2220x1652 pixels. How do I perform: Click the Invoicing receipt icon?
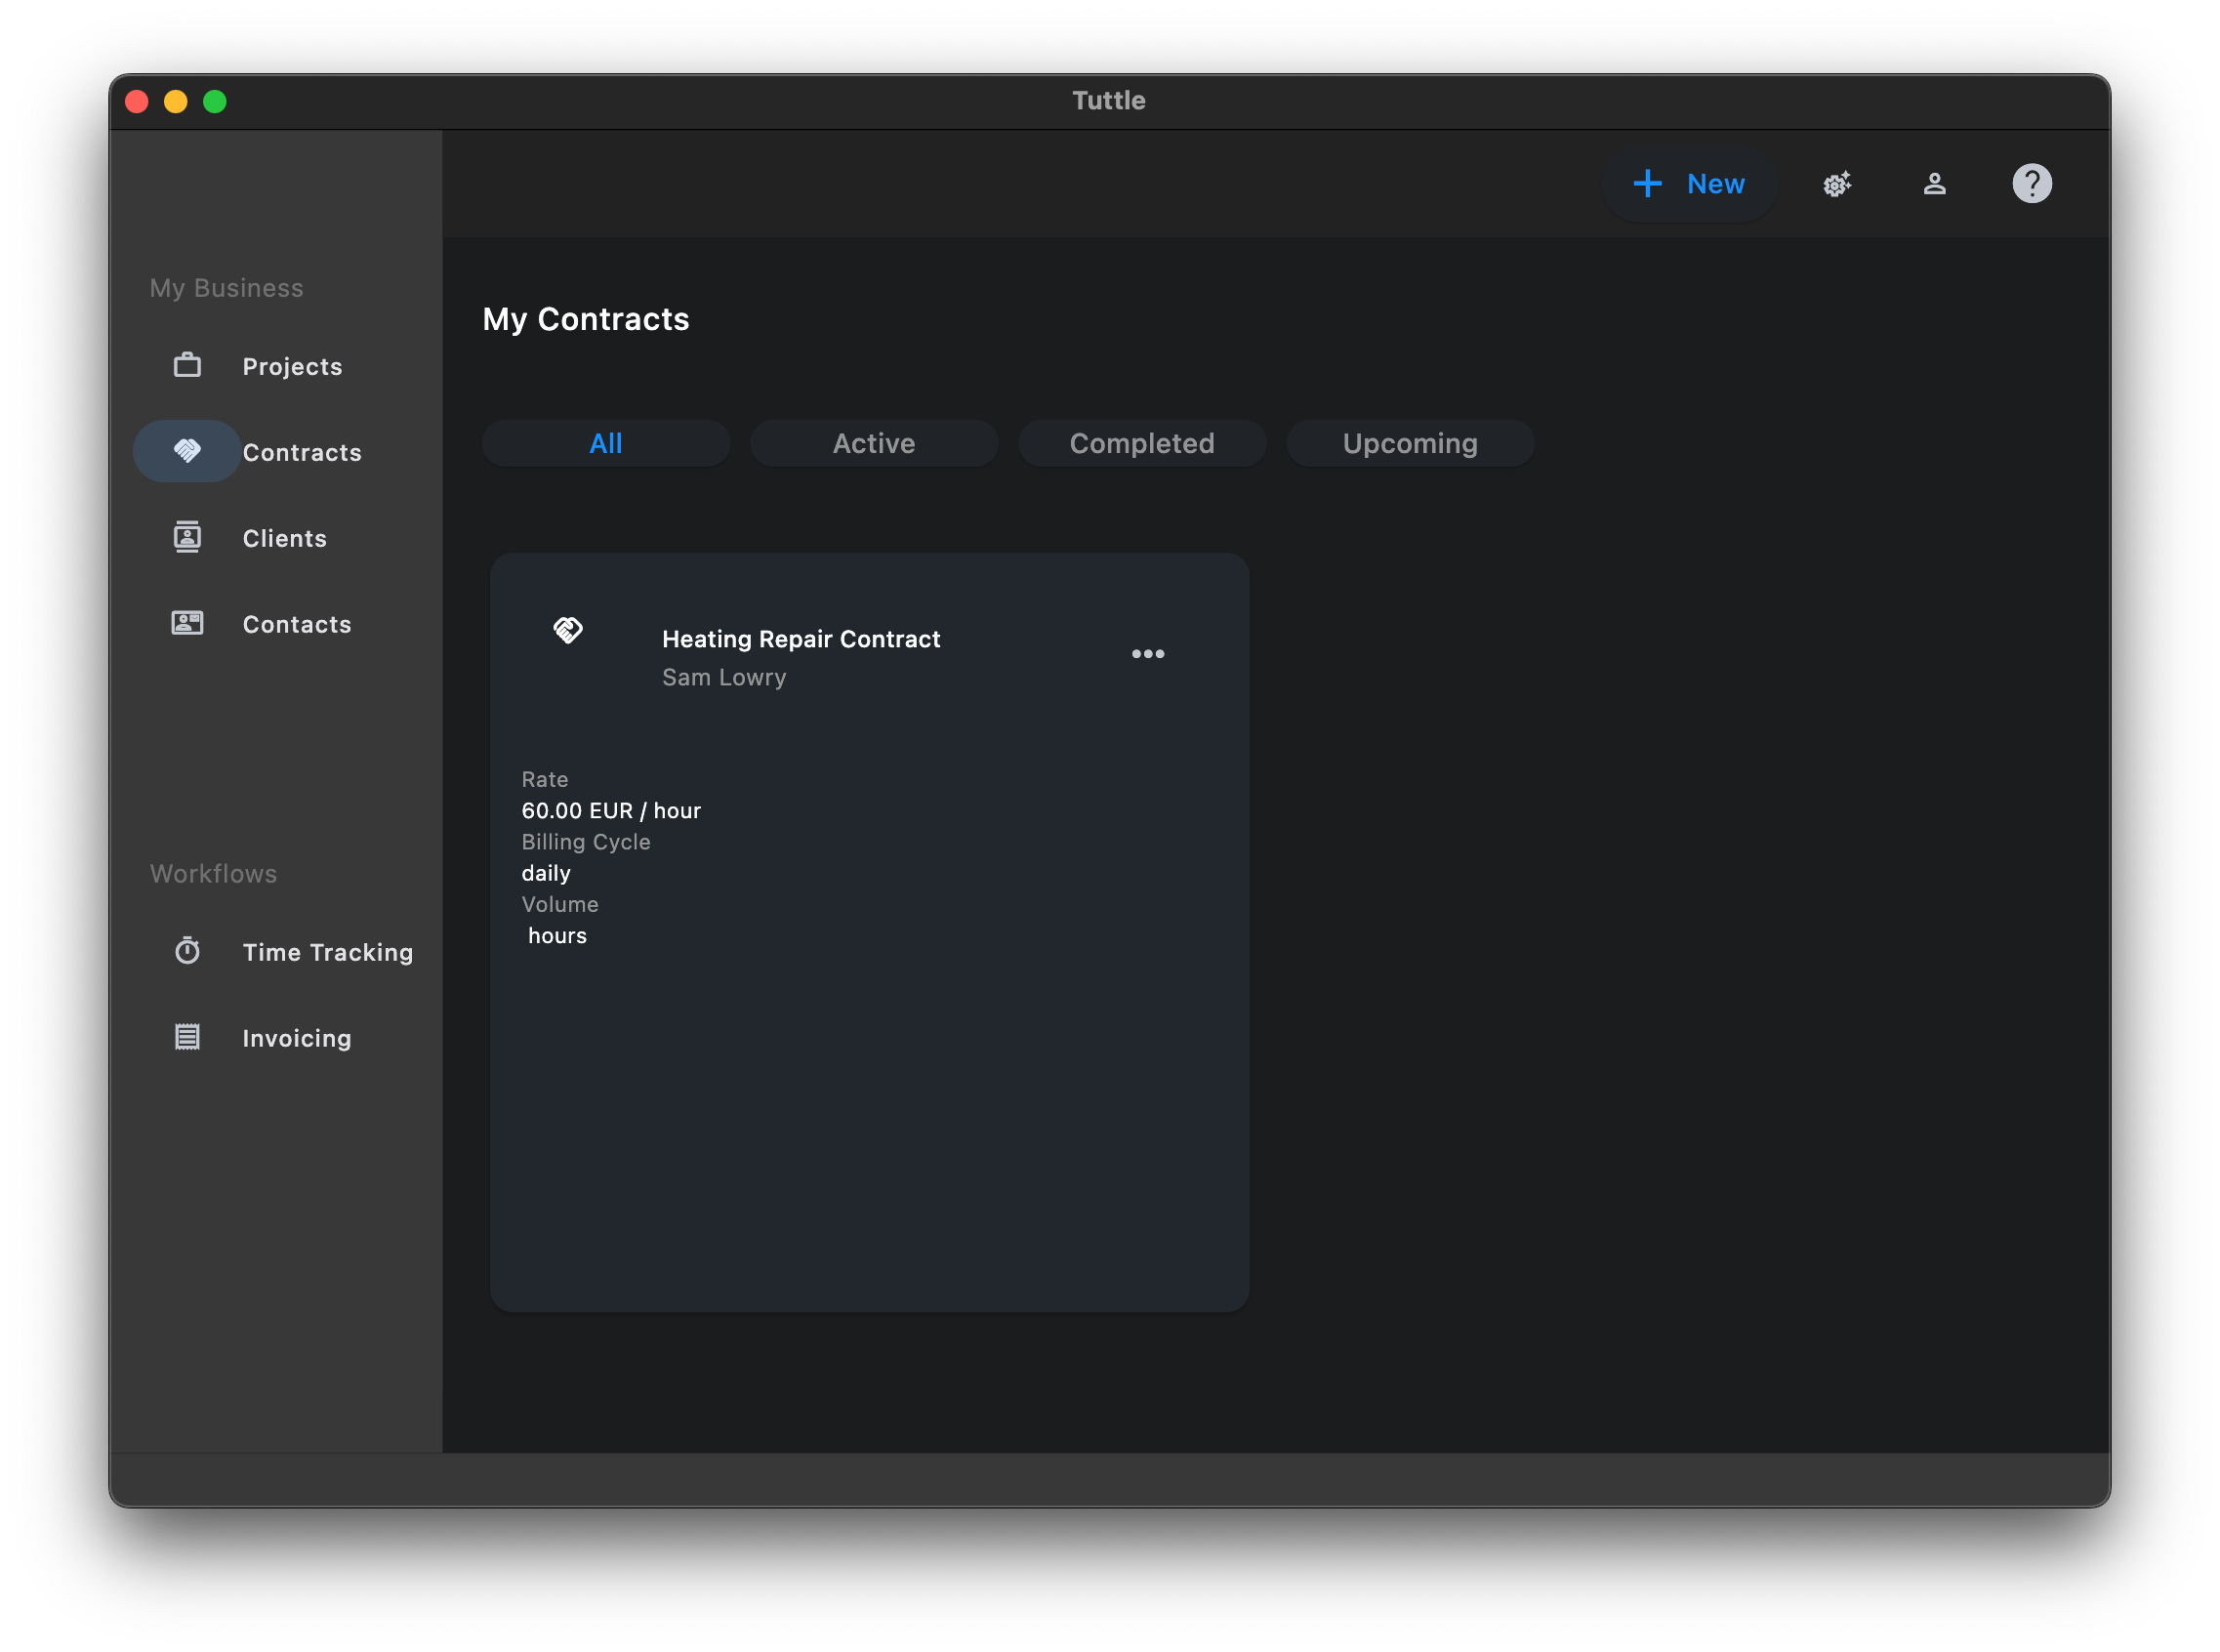(x=187, y=1037)
